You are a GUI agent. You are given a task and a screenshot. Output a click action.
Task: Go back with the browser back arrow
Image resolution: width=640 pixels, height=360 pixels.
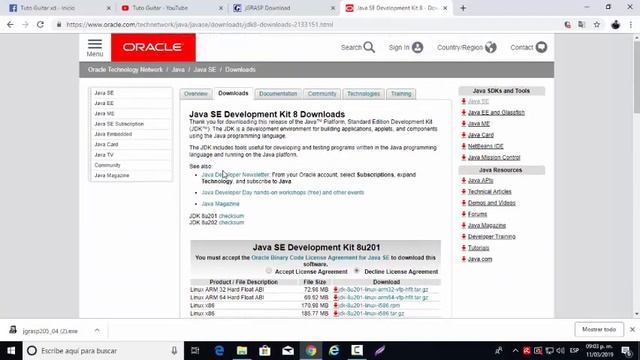pyautogui.click(x=10, y=24)
